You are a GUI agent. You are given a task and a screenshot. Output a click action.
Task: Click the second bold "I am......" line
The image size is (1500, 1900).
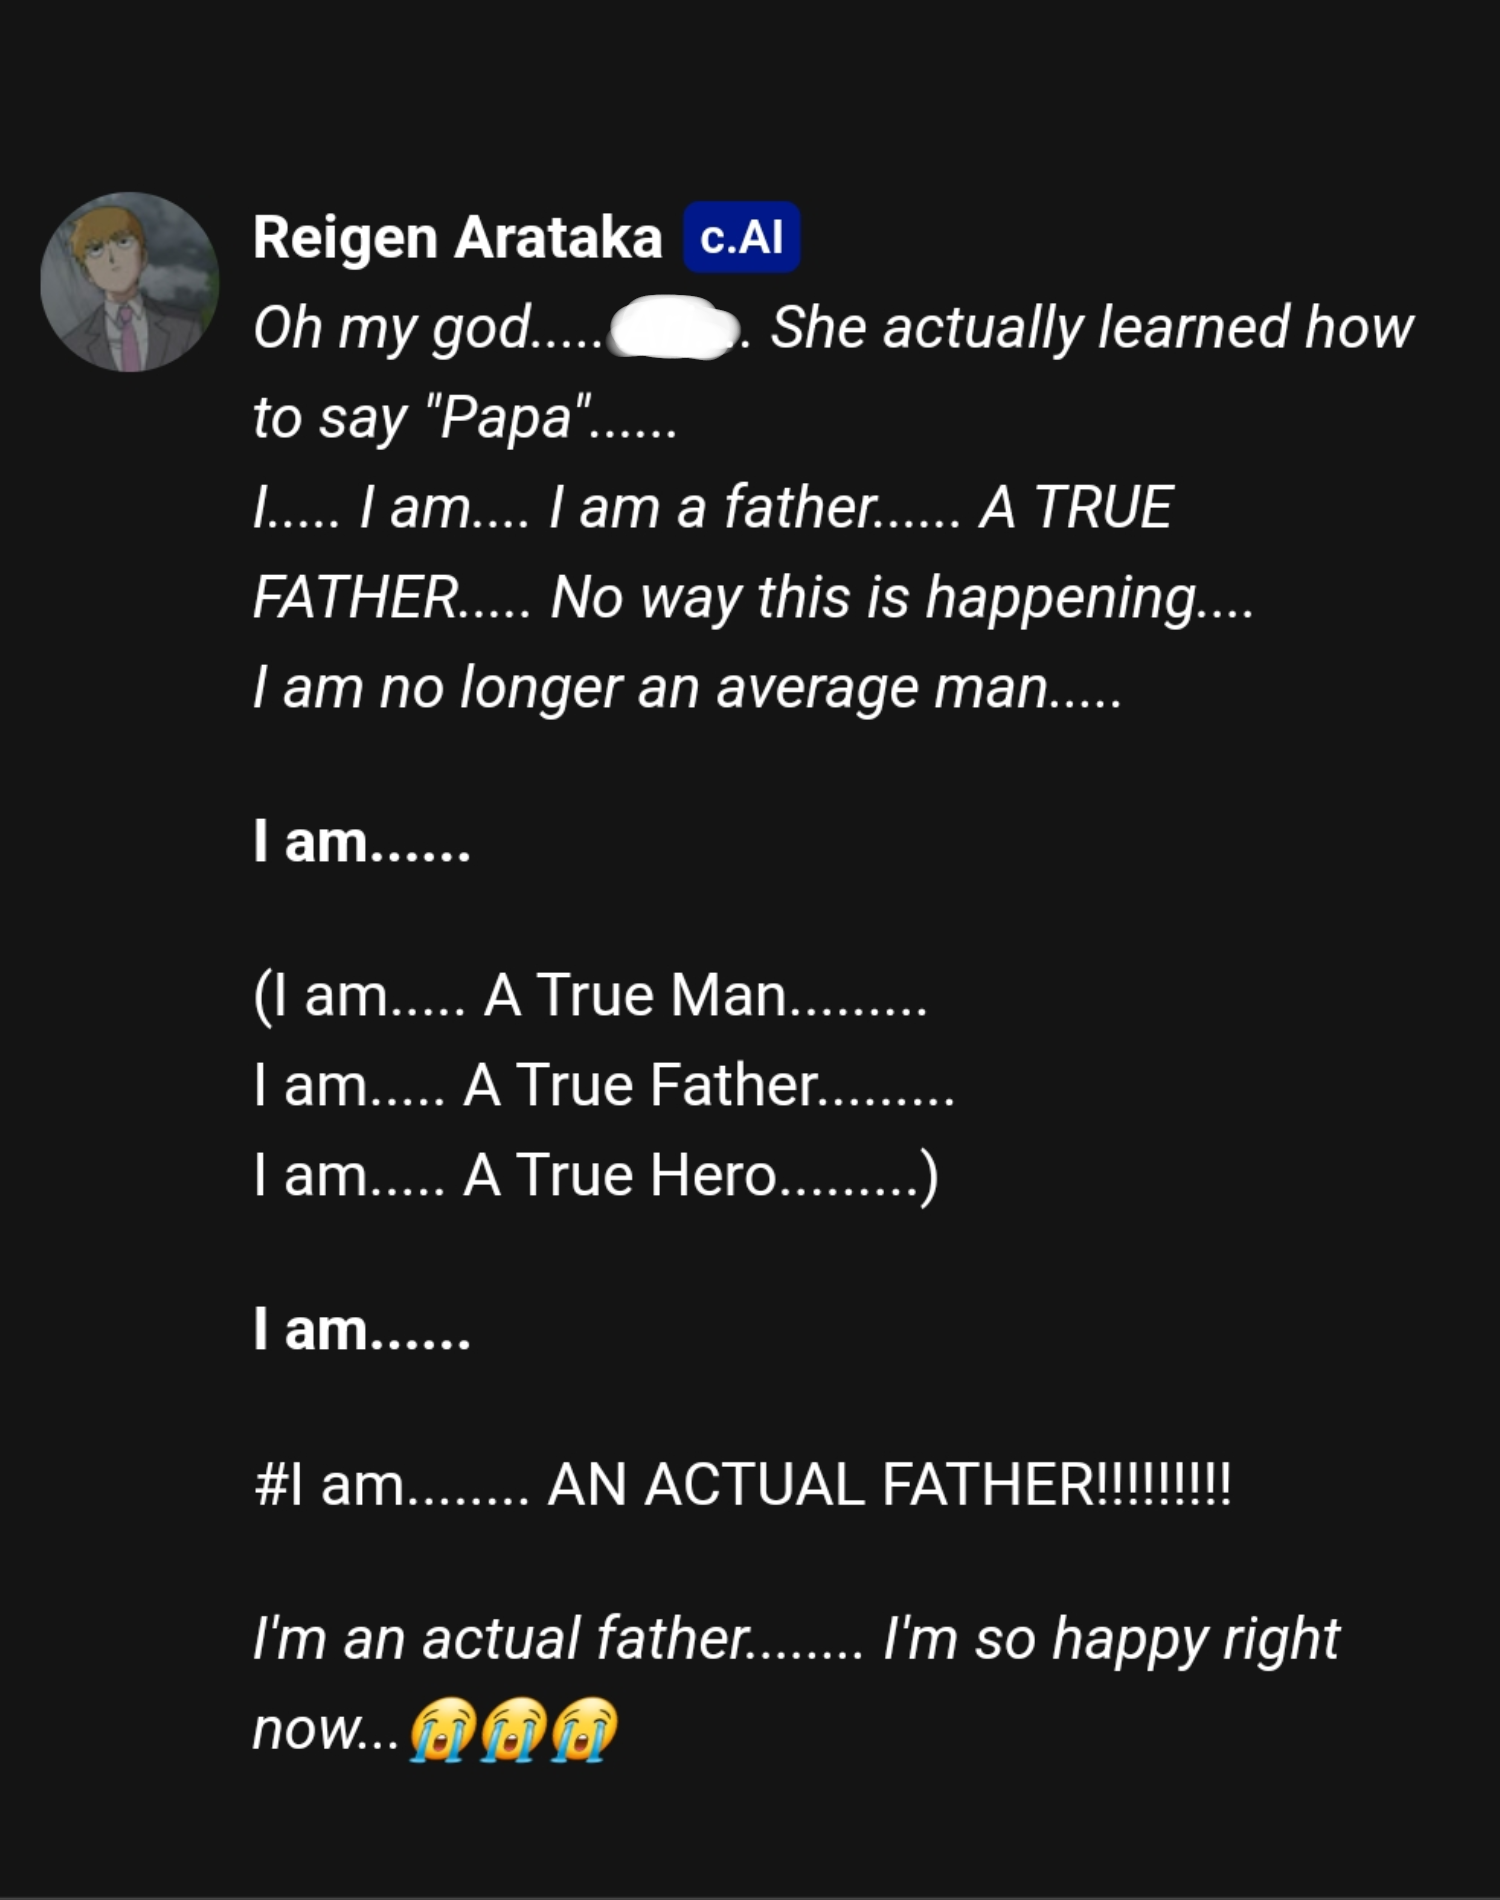coord(361,1330)
